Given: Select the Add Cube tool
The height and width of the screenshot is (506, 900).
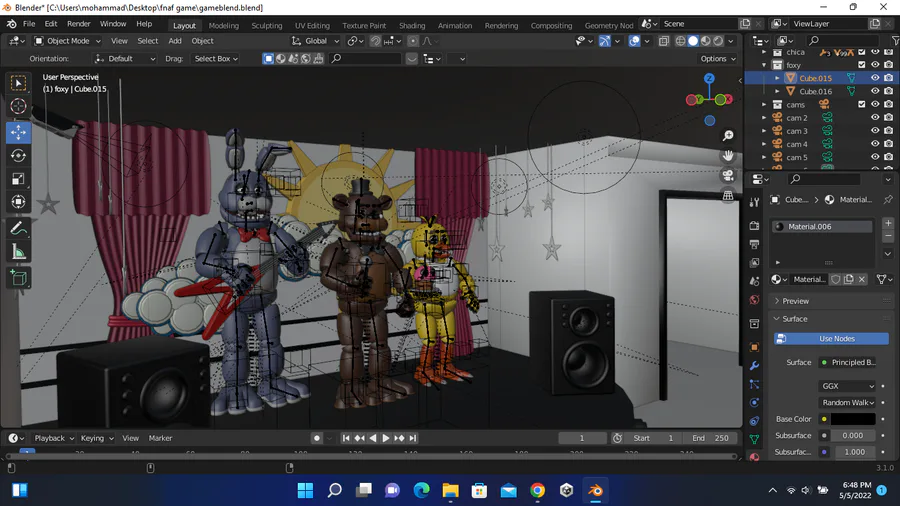Looking at the screenshot, I should [x=18, y=278].
